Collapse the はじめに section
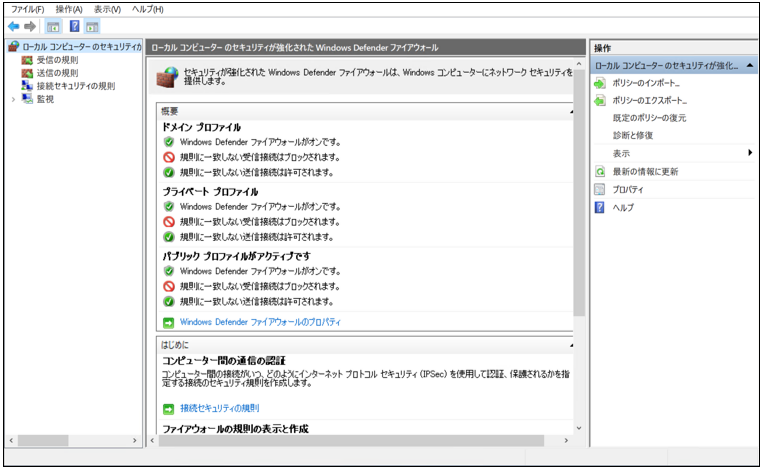The height and width of the screenshot is (469, 762). 571,346
